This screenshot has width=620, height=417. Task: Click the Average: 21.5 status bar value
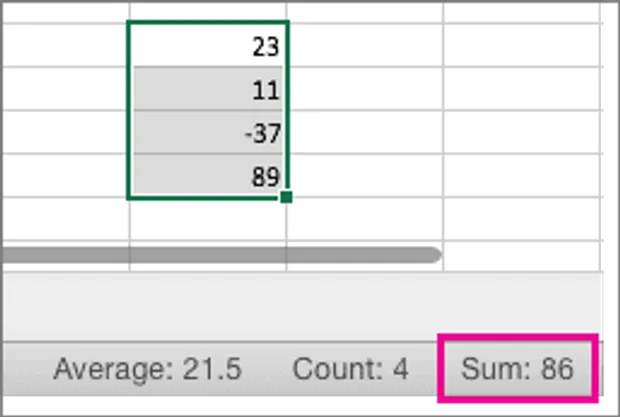coord(147,368)
